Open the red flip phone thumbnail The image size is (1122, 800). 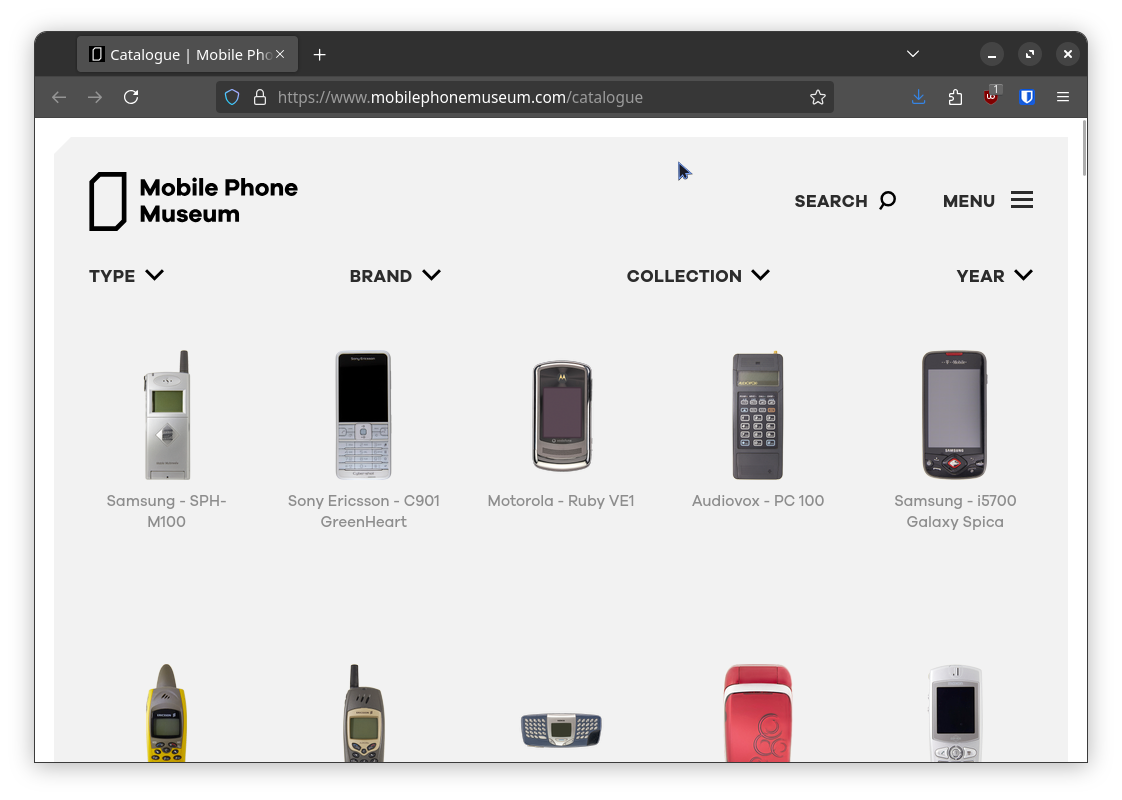pos(758,713)
